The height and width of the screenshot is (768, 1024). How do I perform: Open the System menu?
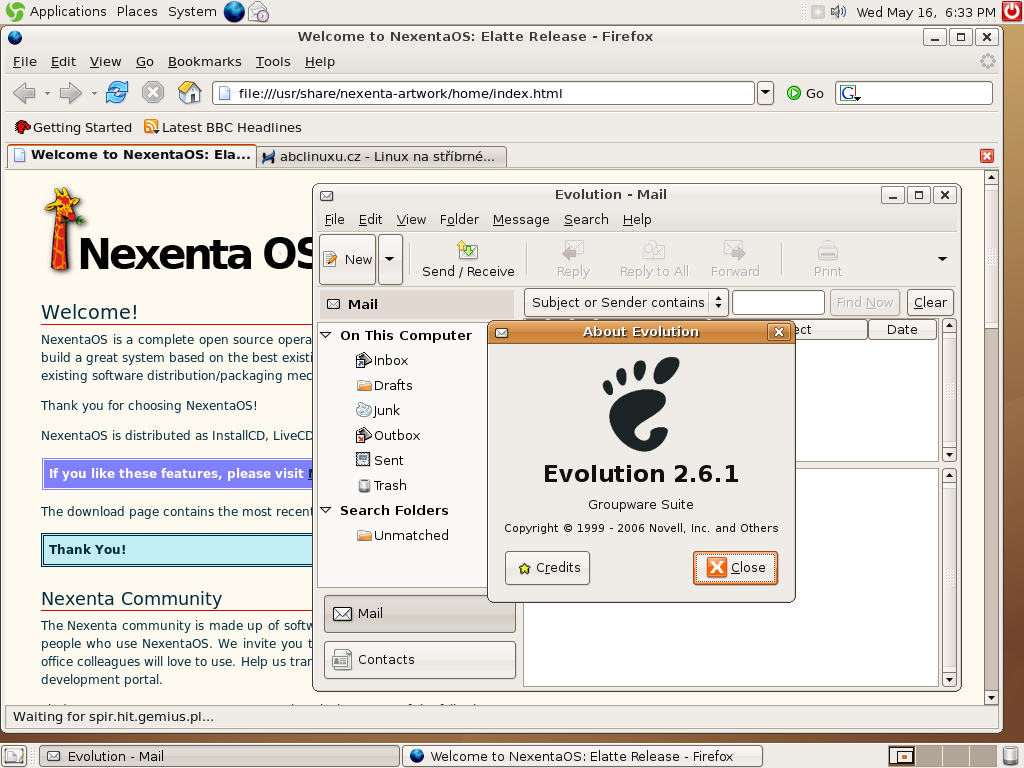point(192,12)
